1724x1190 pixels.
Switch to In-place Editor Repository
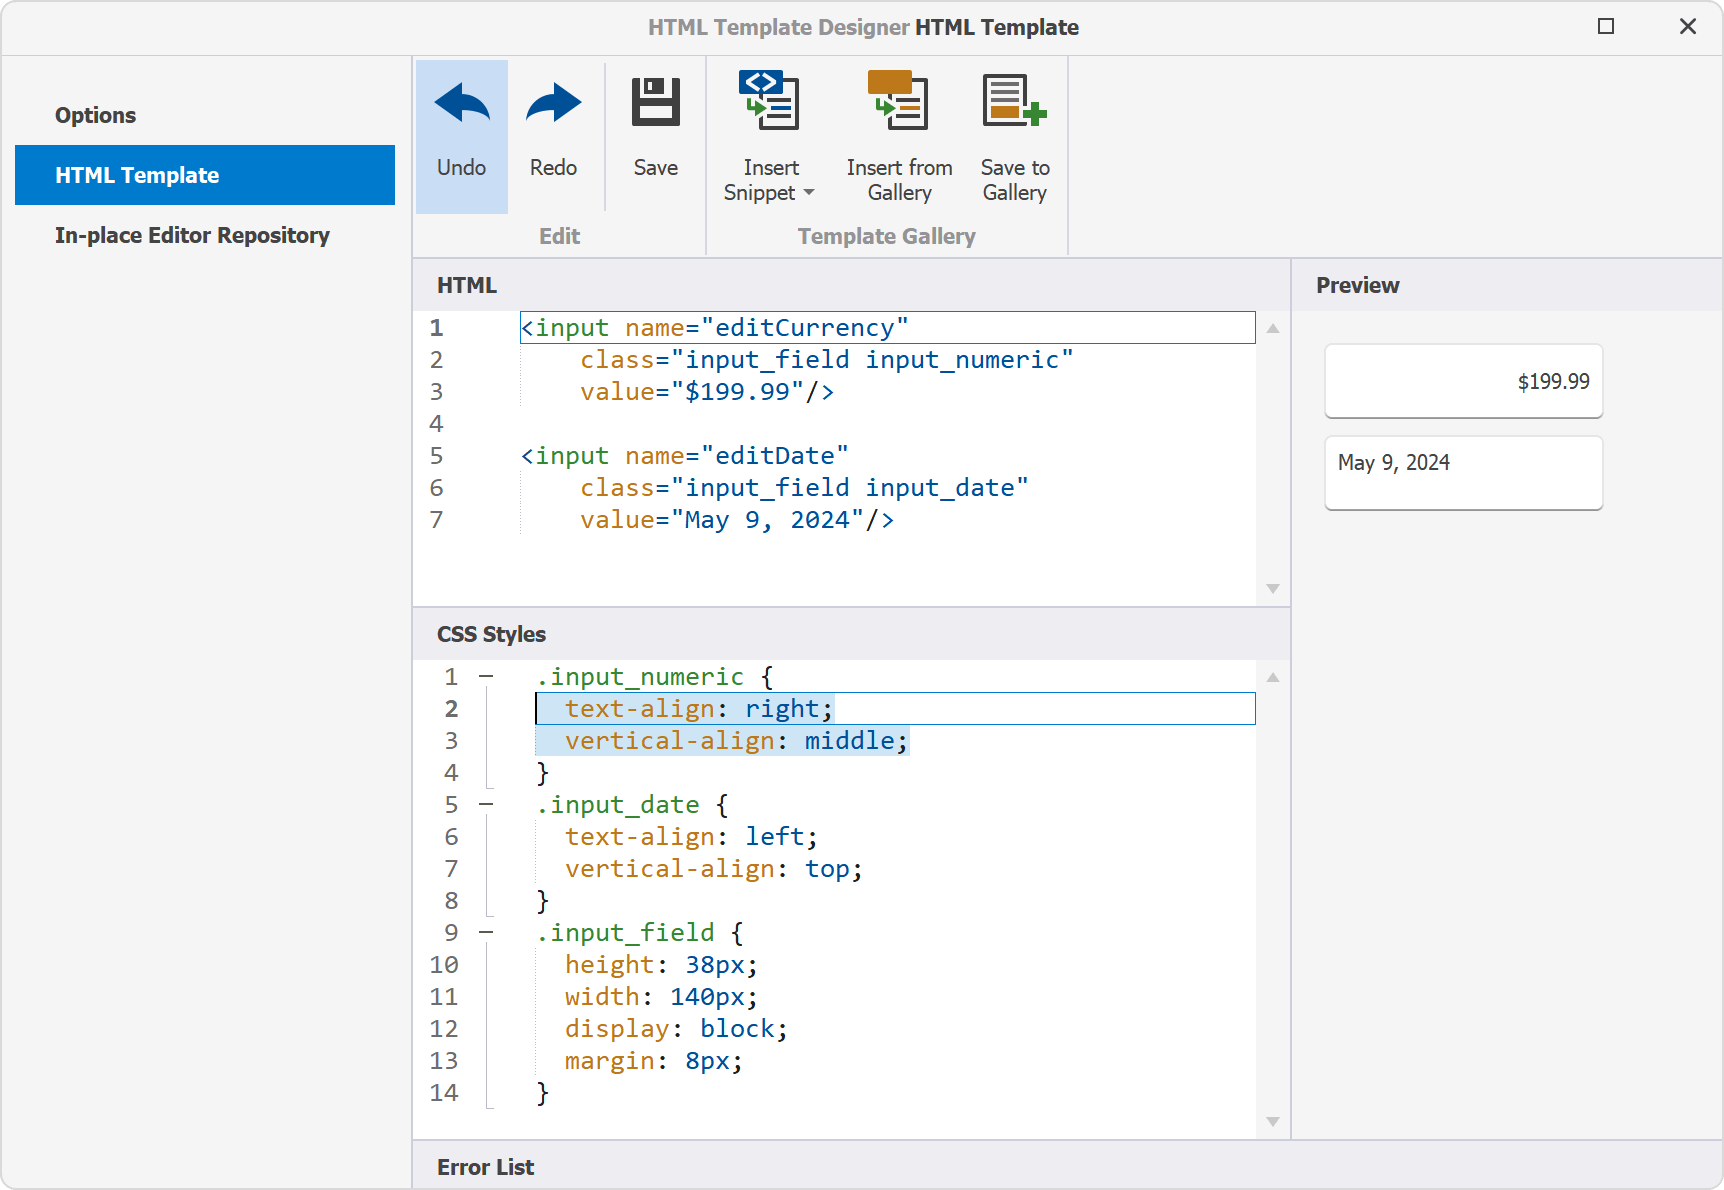192,235
